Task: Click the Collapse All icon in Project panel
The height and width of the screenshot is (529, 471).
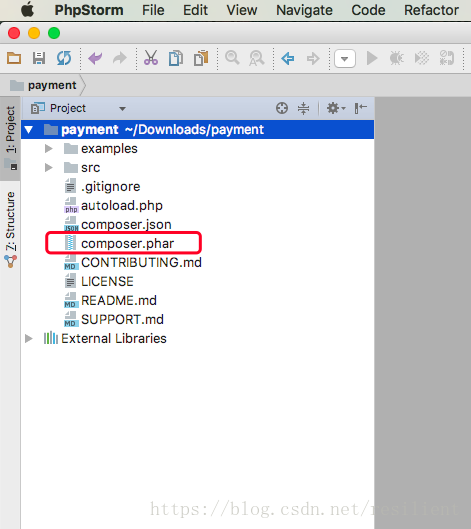Action: click(x=303, y=108)
